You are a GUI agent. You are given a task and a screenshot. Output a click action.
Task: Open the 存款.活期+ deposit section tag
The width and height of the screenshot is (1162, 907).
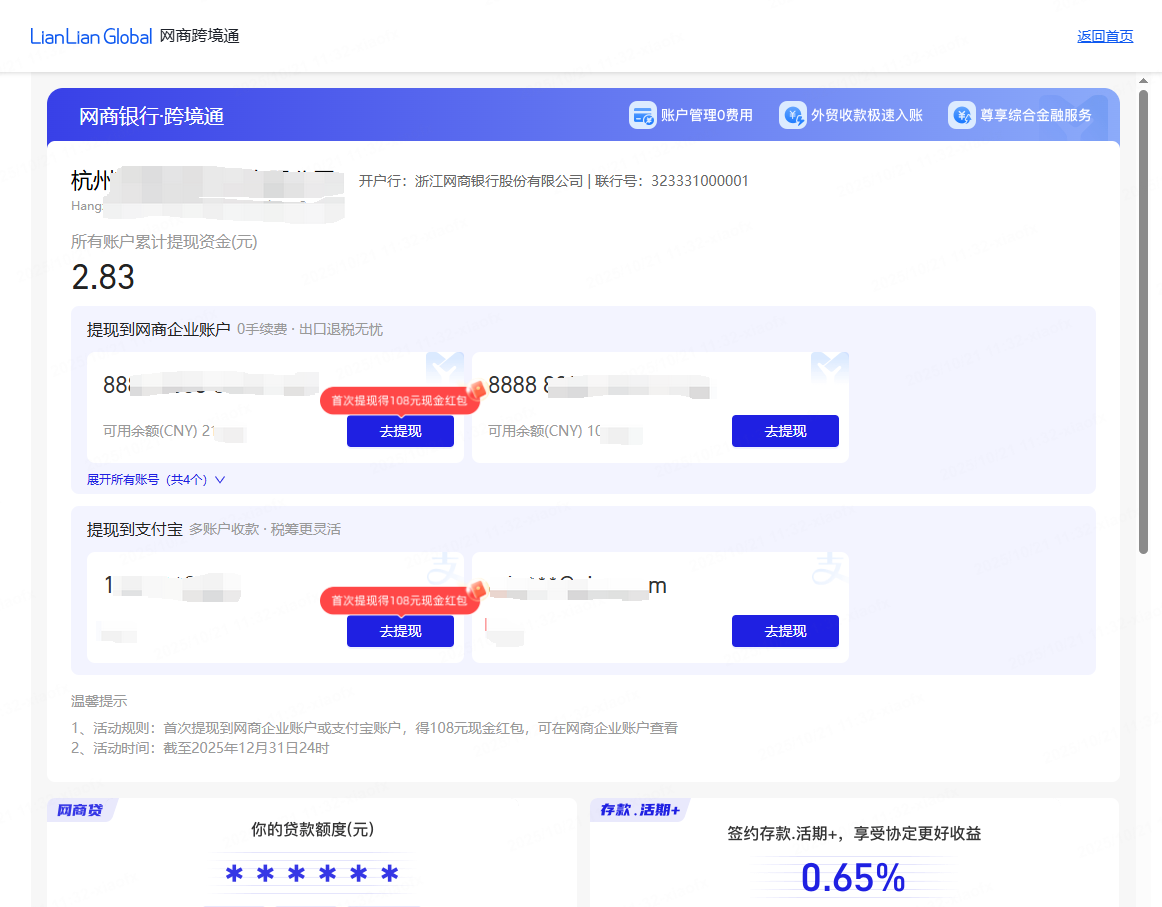639,810
